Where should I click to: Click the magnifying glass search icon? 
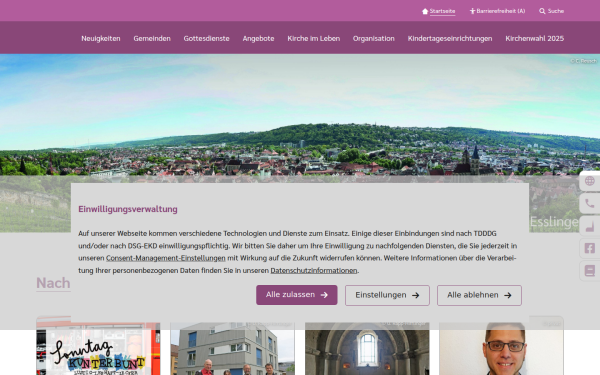542,11
